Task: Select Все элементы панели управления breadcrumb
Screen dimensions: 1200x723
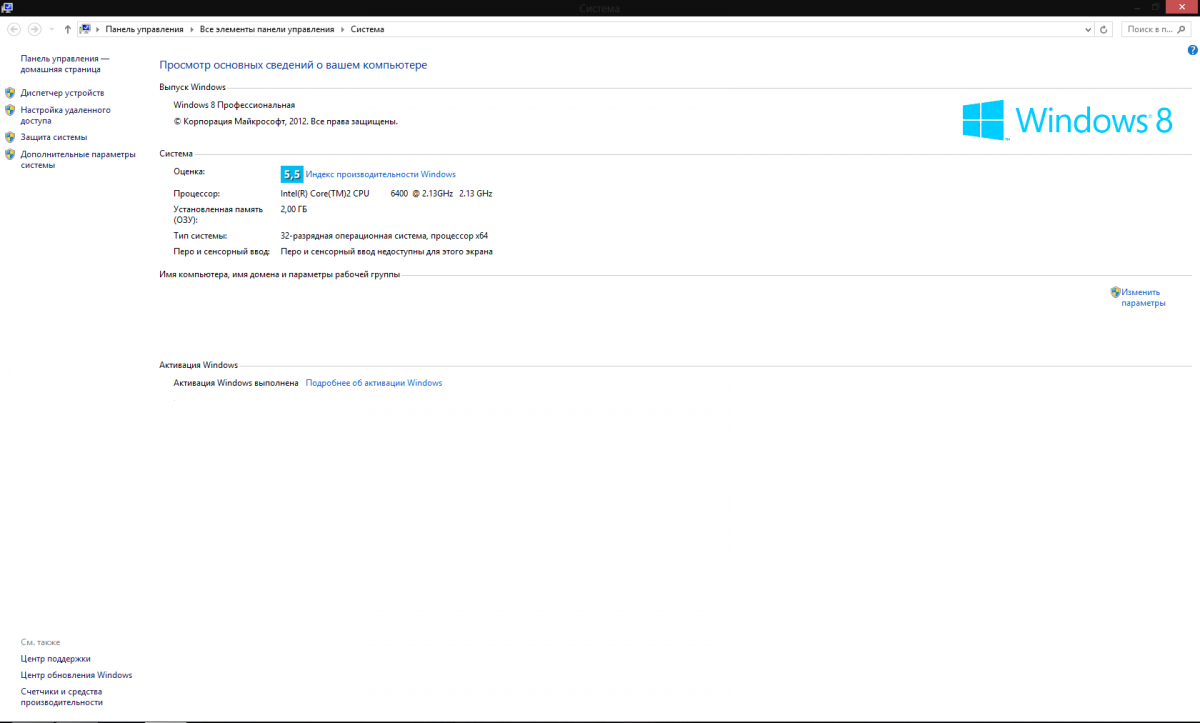Action: click(x=268, y=30)
